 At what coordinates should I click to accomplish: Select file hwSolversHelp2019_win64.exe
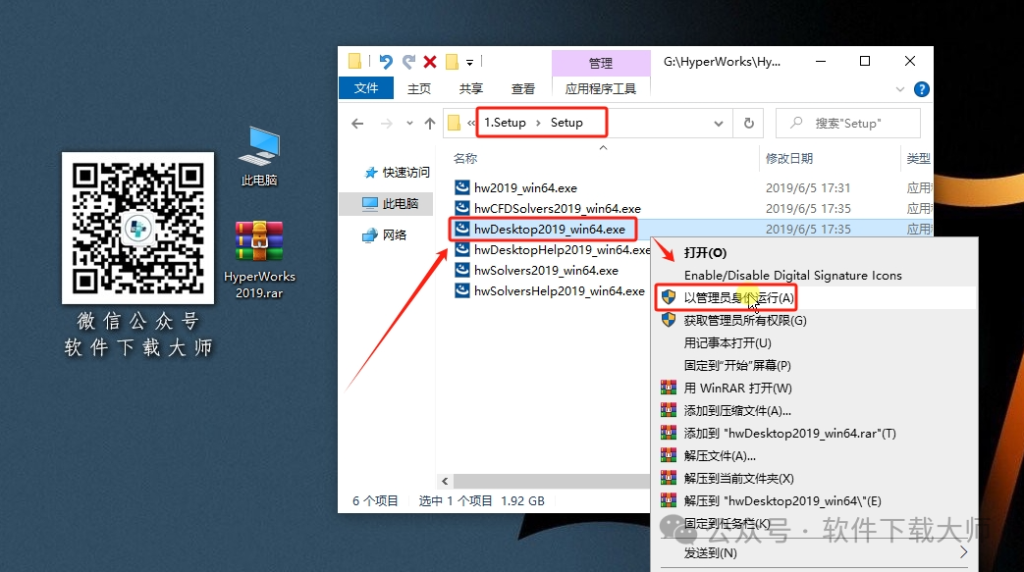[x=559, y=291]
